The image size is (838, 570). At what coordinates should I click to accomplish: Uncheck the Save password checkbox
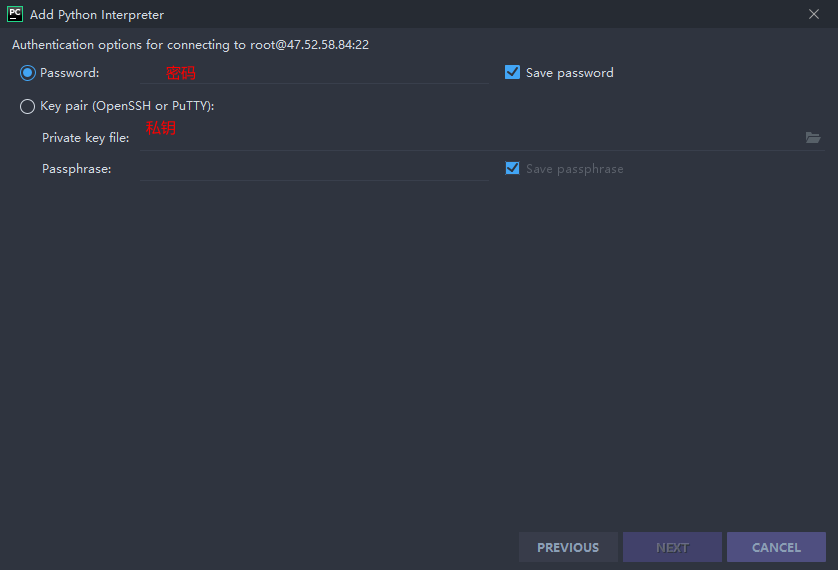pos(512,72)
